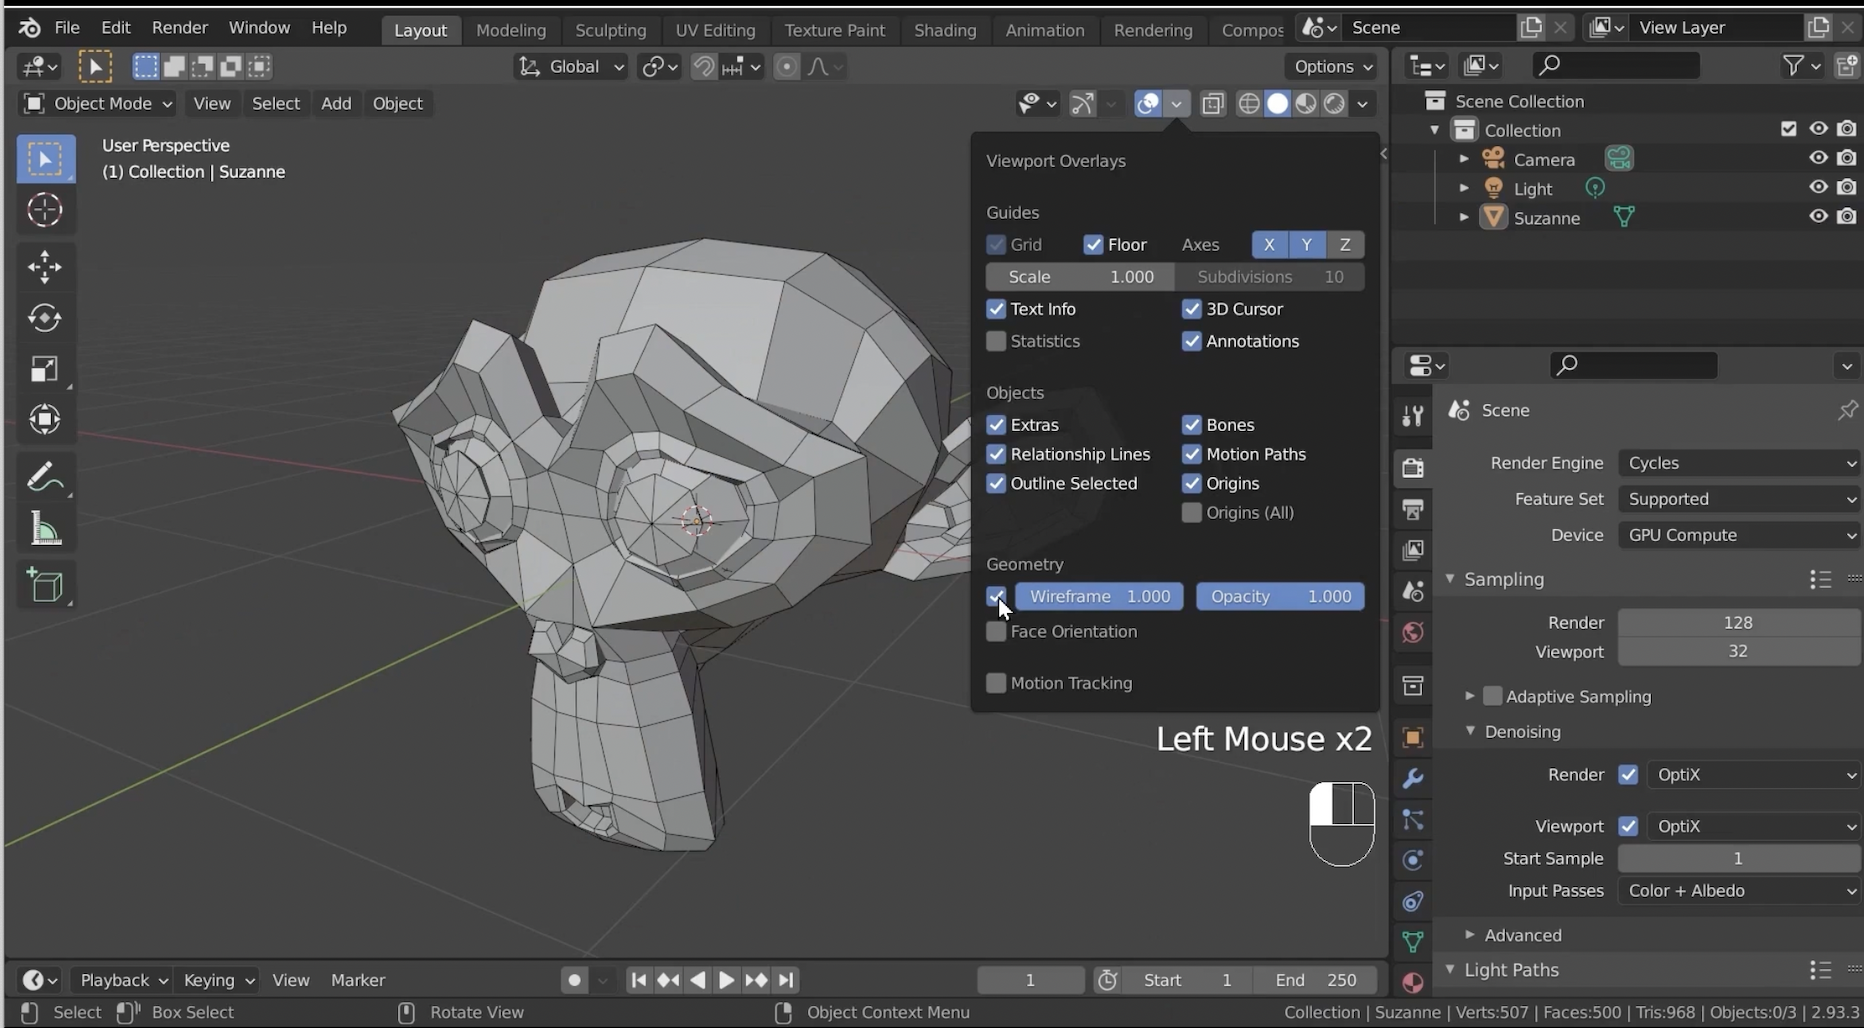Expand the Advanced denoising section
The width and height of the screenshot is (1864, 1028).
[1522, 935]
